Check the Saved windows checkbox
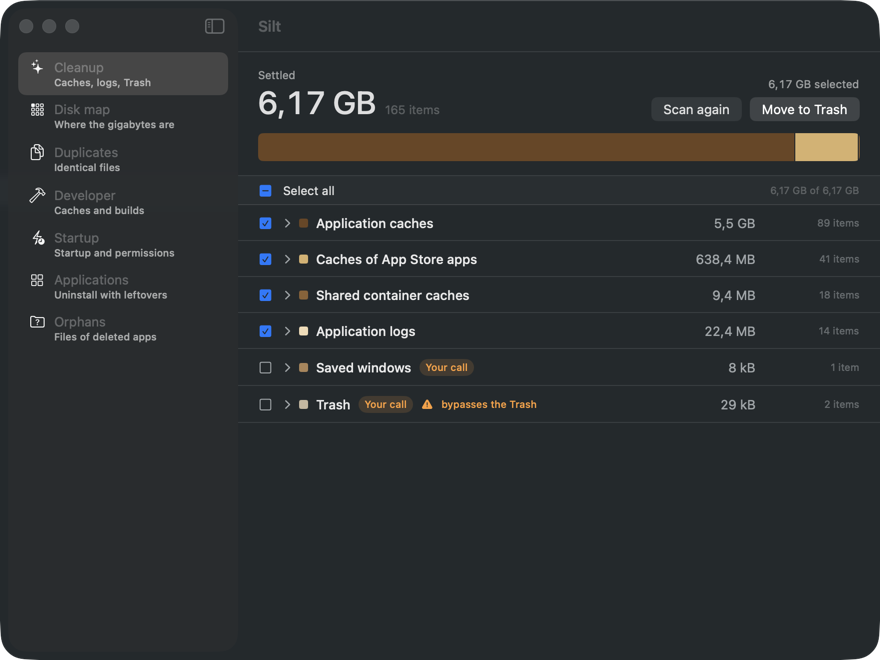The width and height of the screenshot is (880, 660). pyautogui.click(x=265, y=368)
